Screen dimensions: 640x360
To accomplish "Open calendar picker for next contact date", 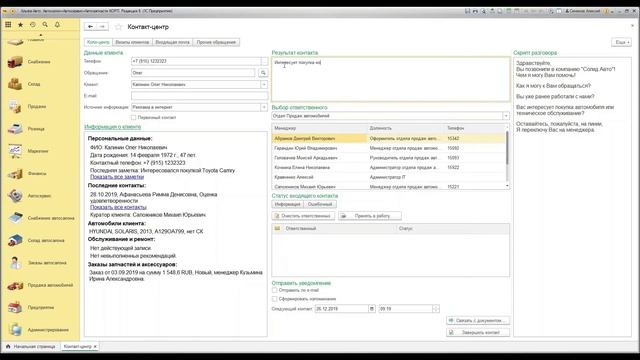I will click(372, 309).
